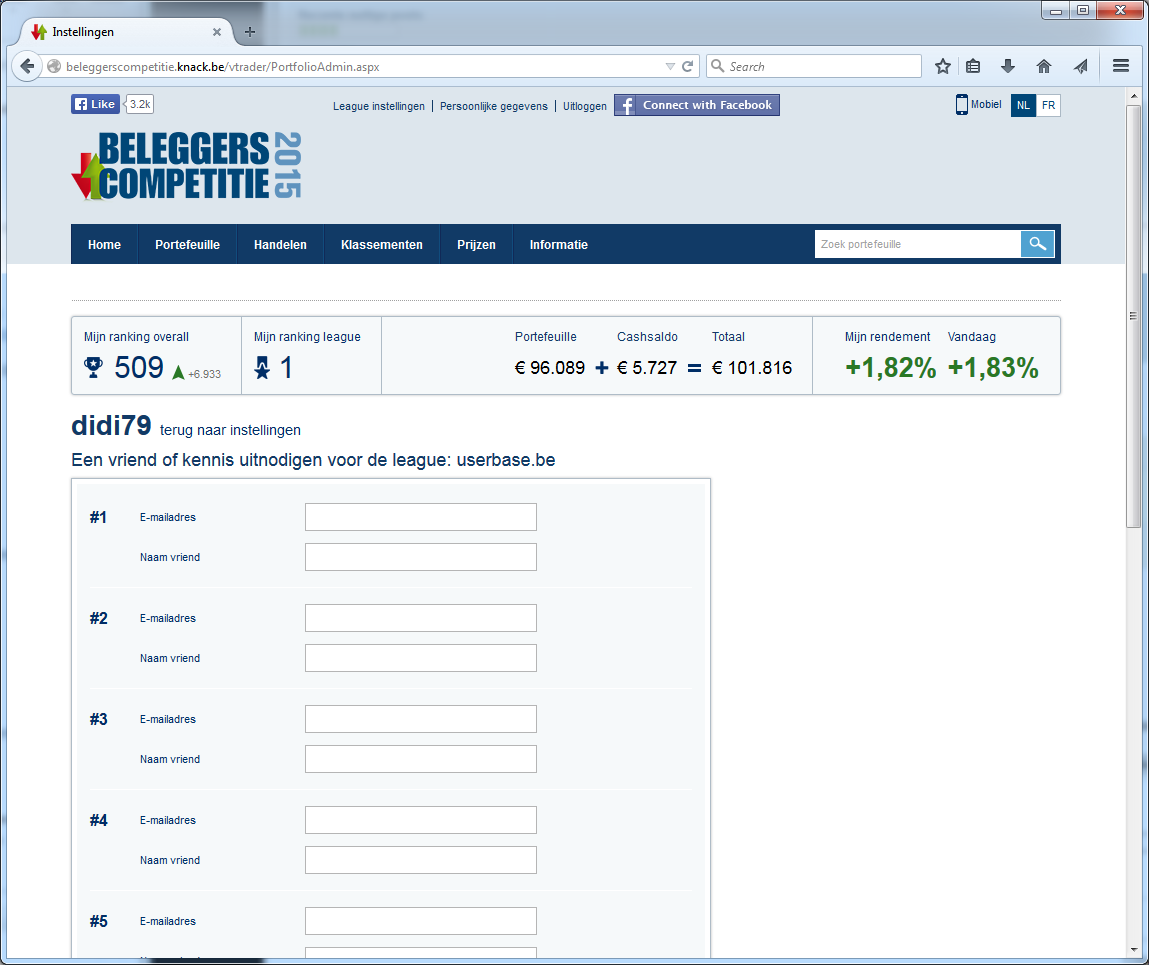This screenshot has width=1149, height=965.
Task: Click the first E-mailadres input field
Action: click(x=420, y=517)
